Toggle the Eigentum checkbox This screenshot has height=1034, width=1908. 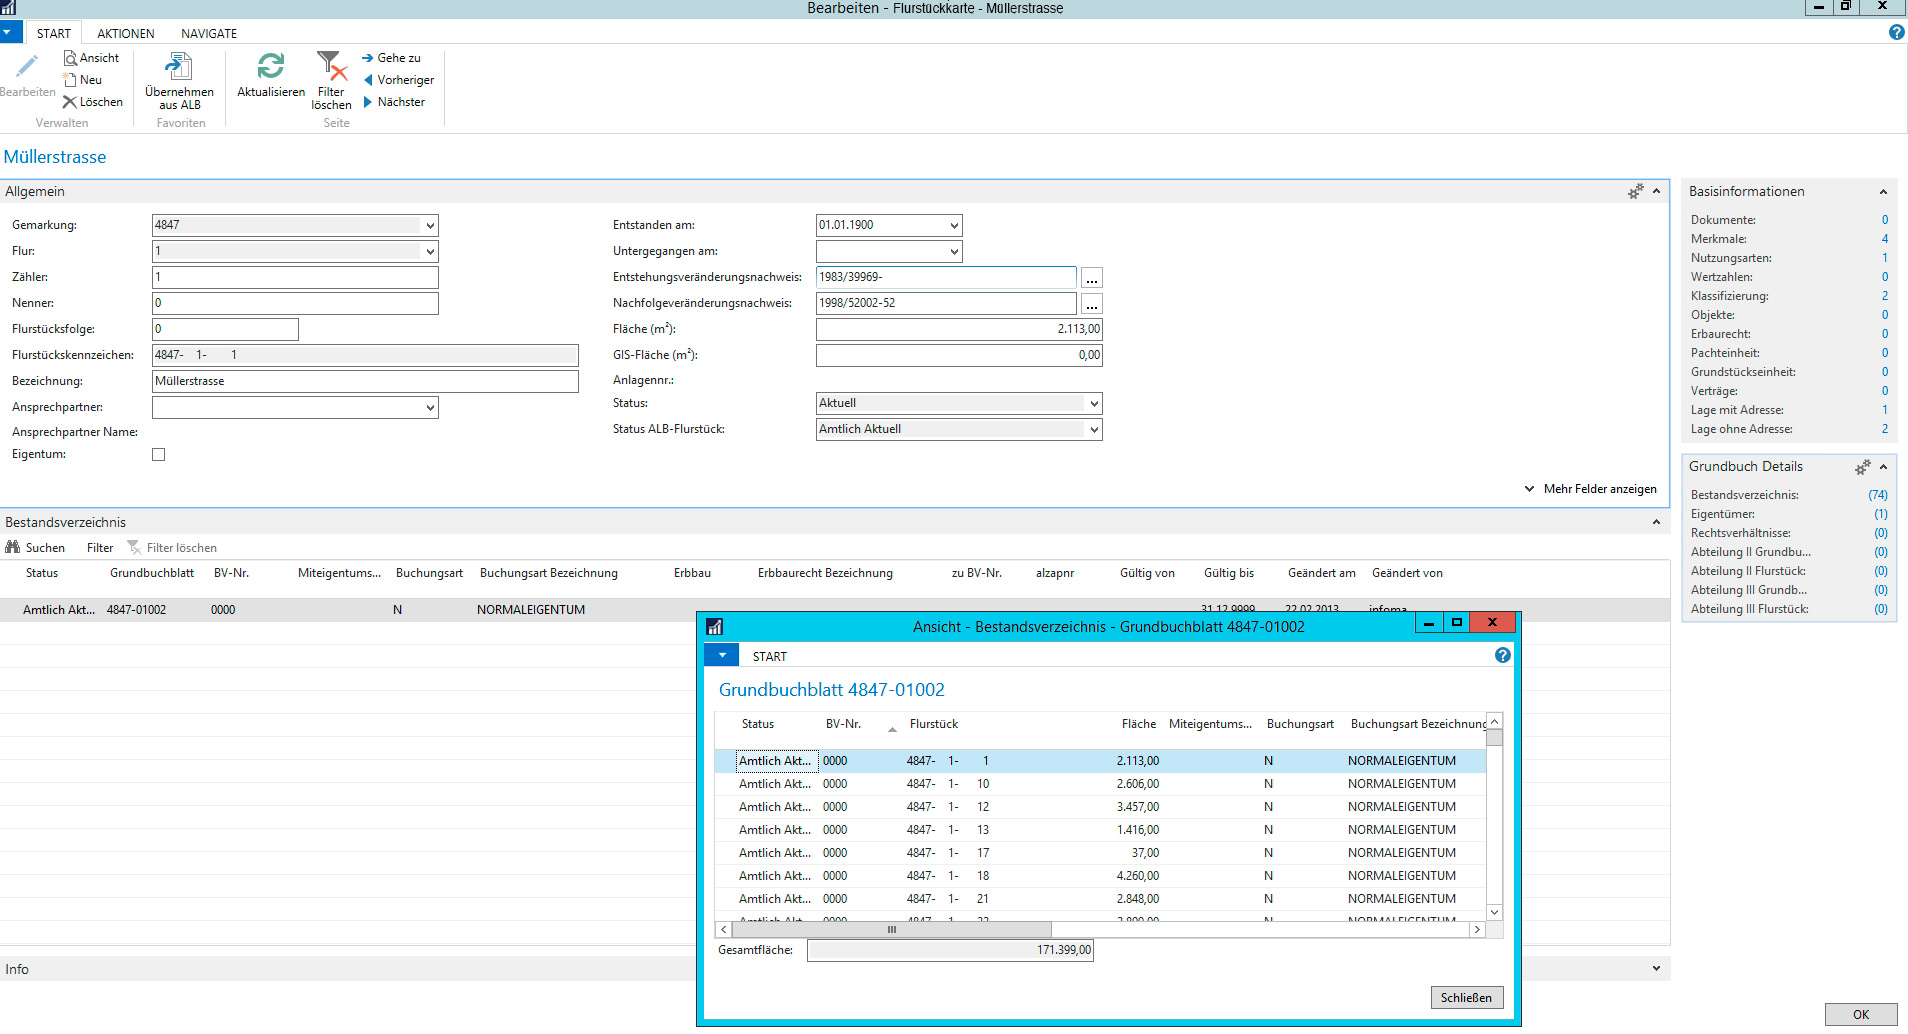(158, 455)
